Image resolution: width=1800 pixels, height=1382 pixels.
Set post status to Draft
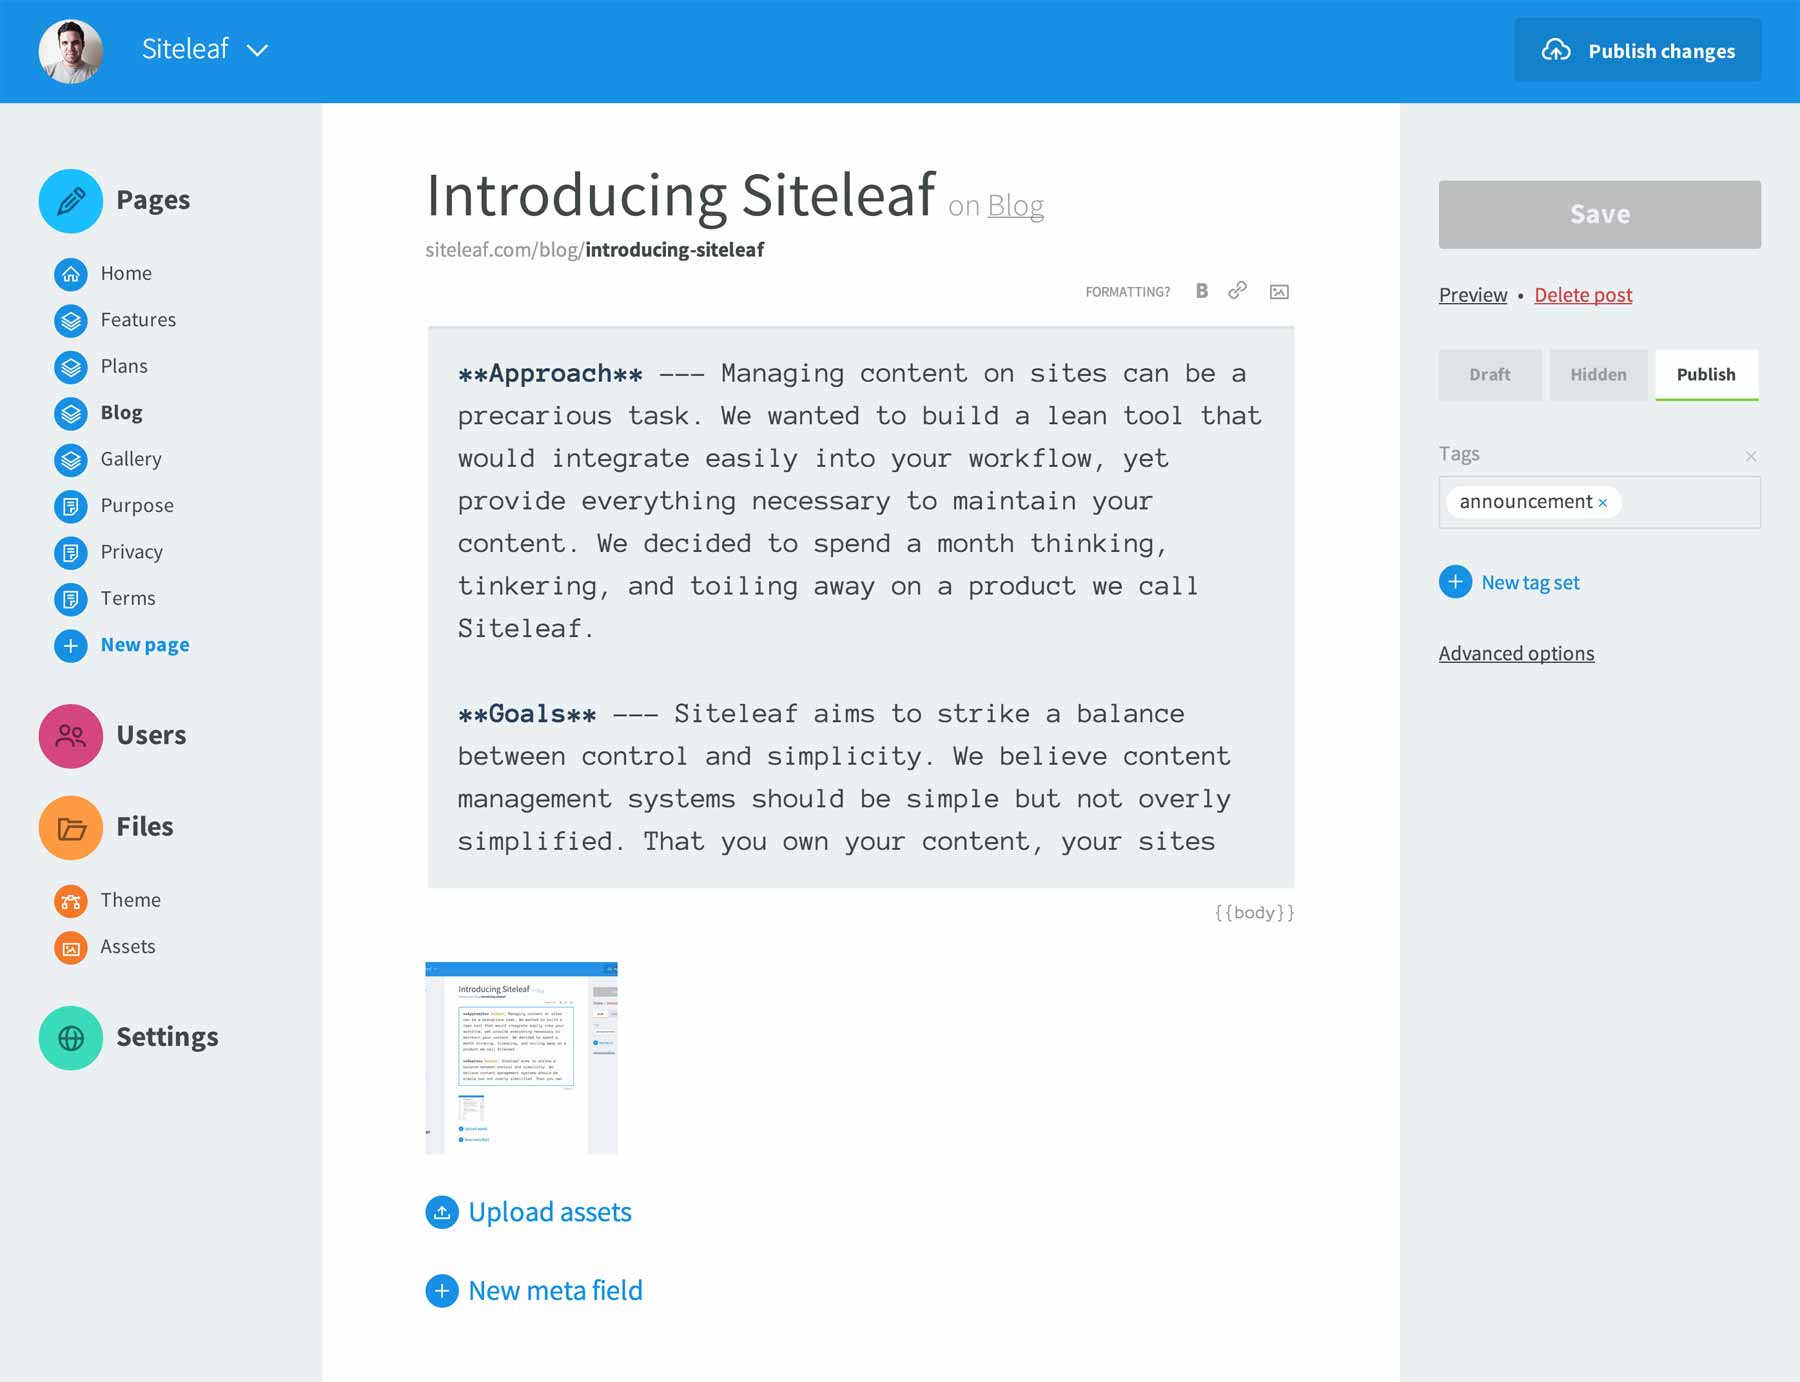[1489, 375]
